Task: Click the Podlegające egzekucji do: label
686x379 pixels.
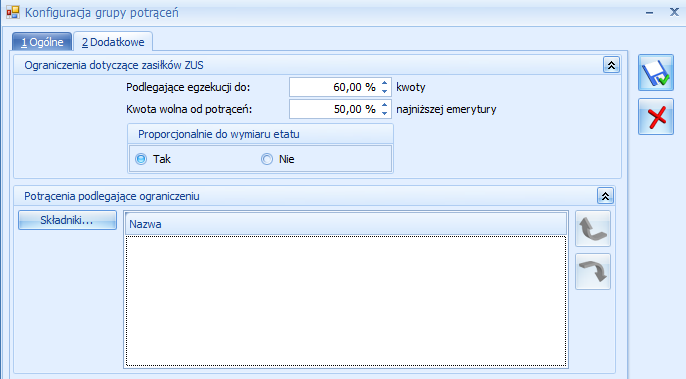Action: 188,87
